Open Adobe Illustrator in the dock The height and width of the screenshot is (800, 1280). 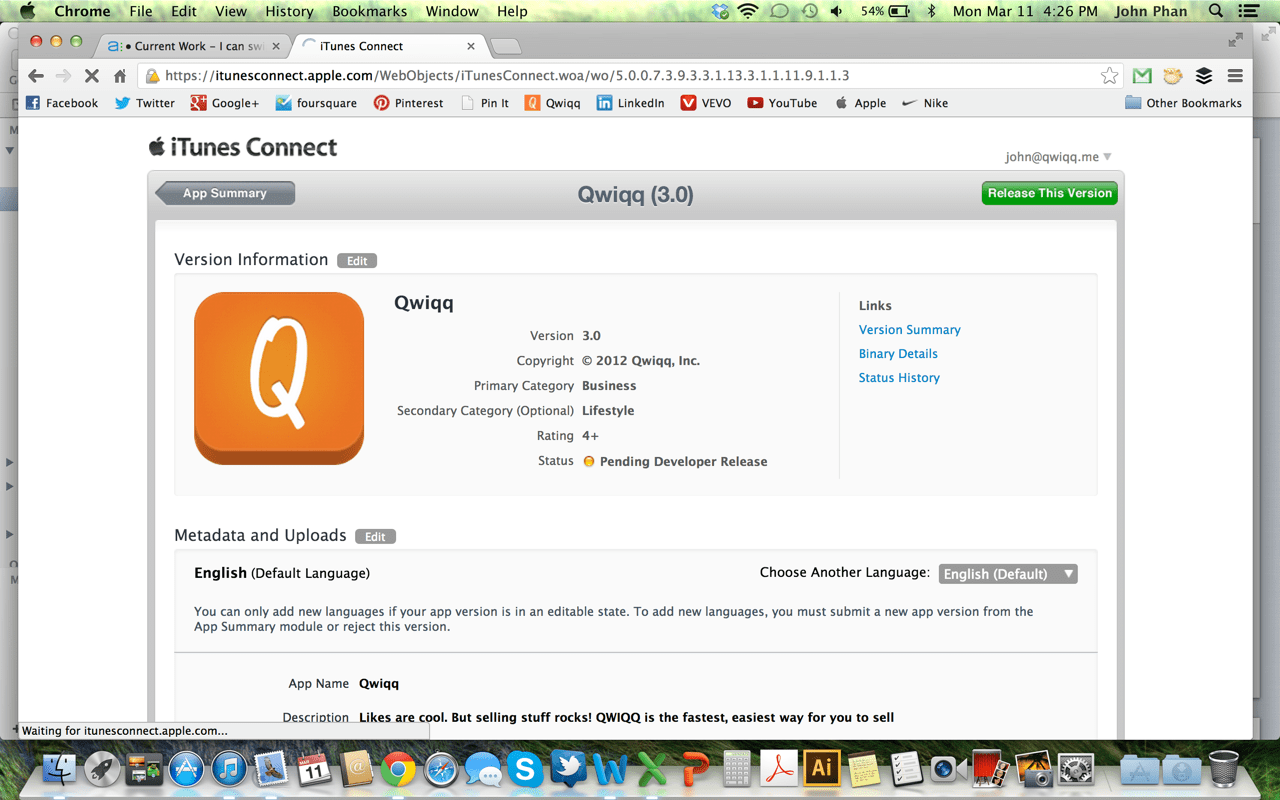point(821,768)
